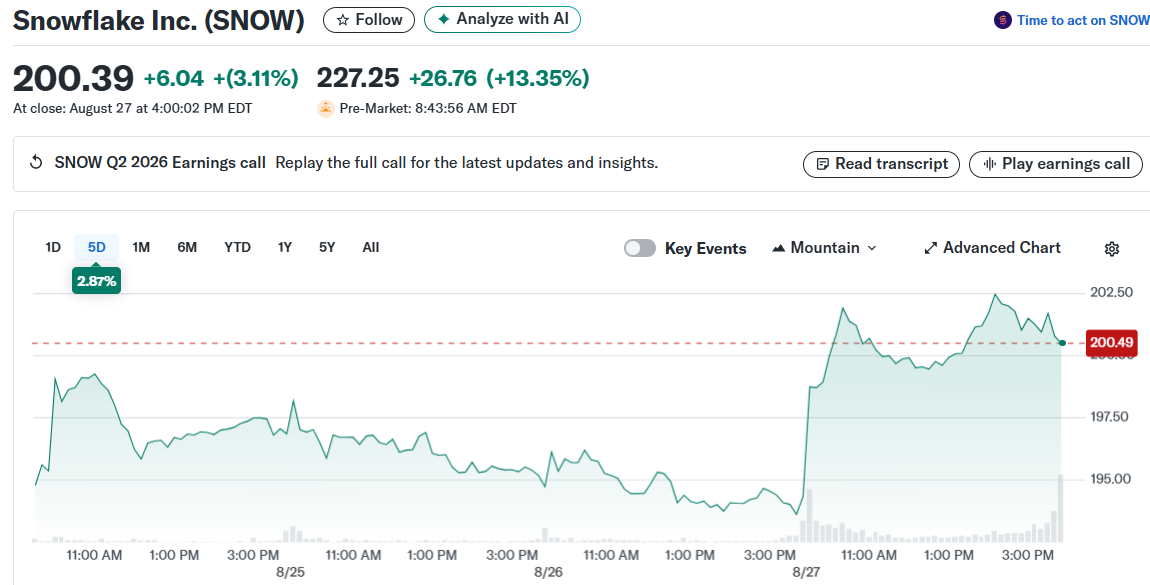Select the 1D time range tab
The image size is (1150, 585).
(53, 248)
